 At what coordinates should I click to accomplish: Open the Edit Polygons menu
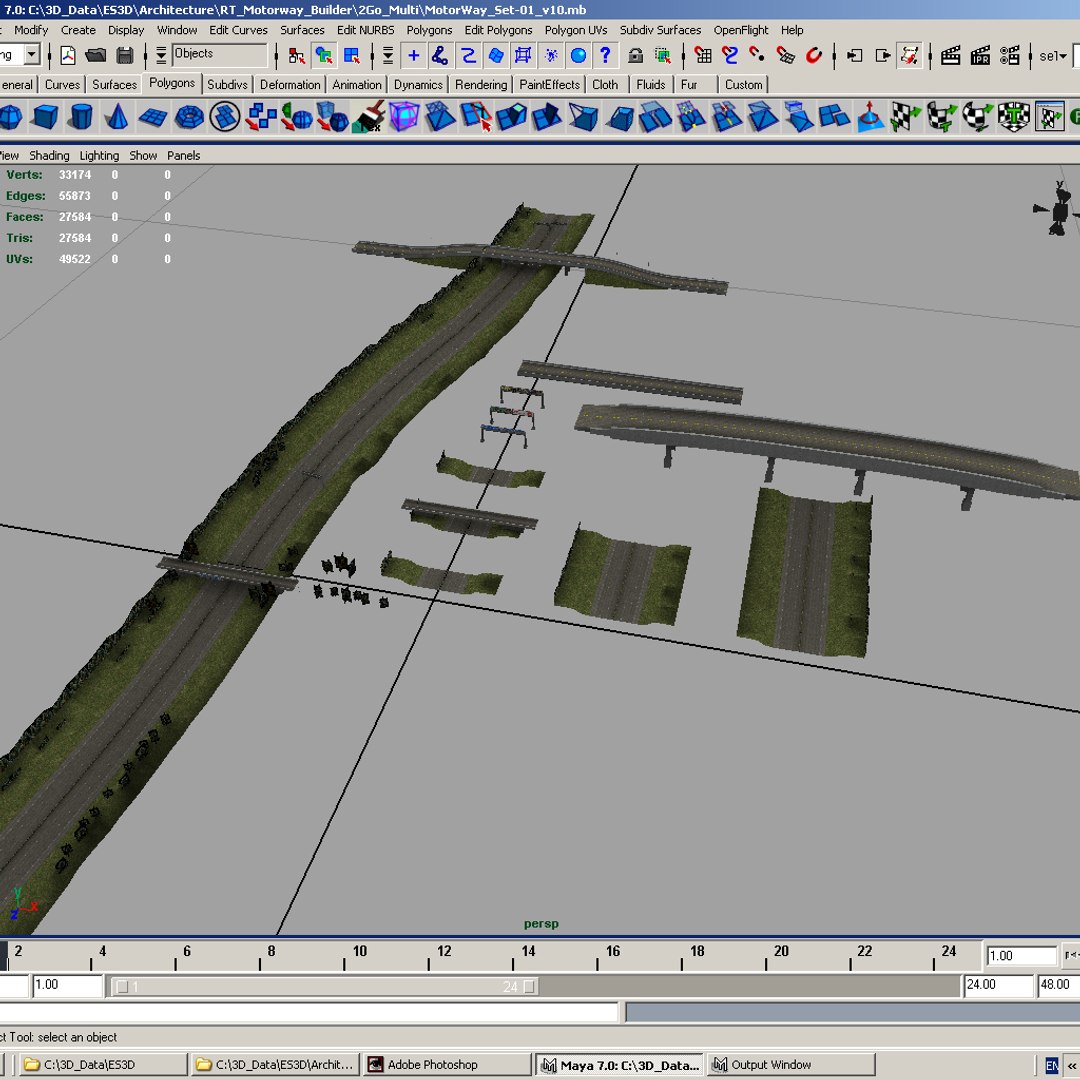(x=498, y=30)
